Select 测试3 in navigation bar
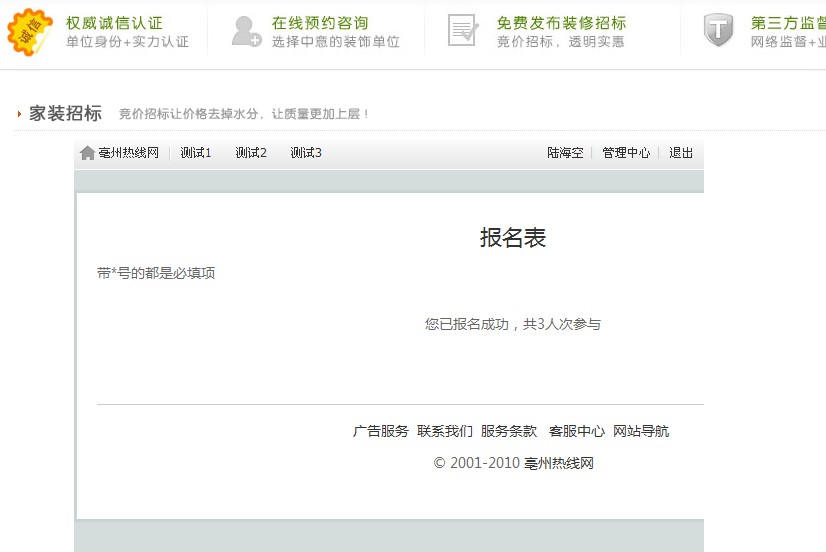This screenshot has width=826, height=552. coord(306,153)
